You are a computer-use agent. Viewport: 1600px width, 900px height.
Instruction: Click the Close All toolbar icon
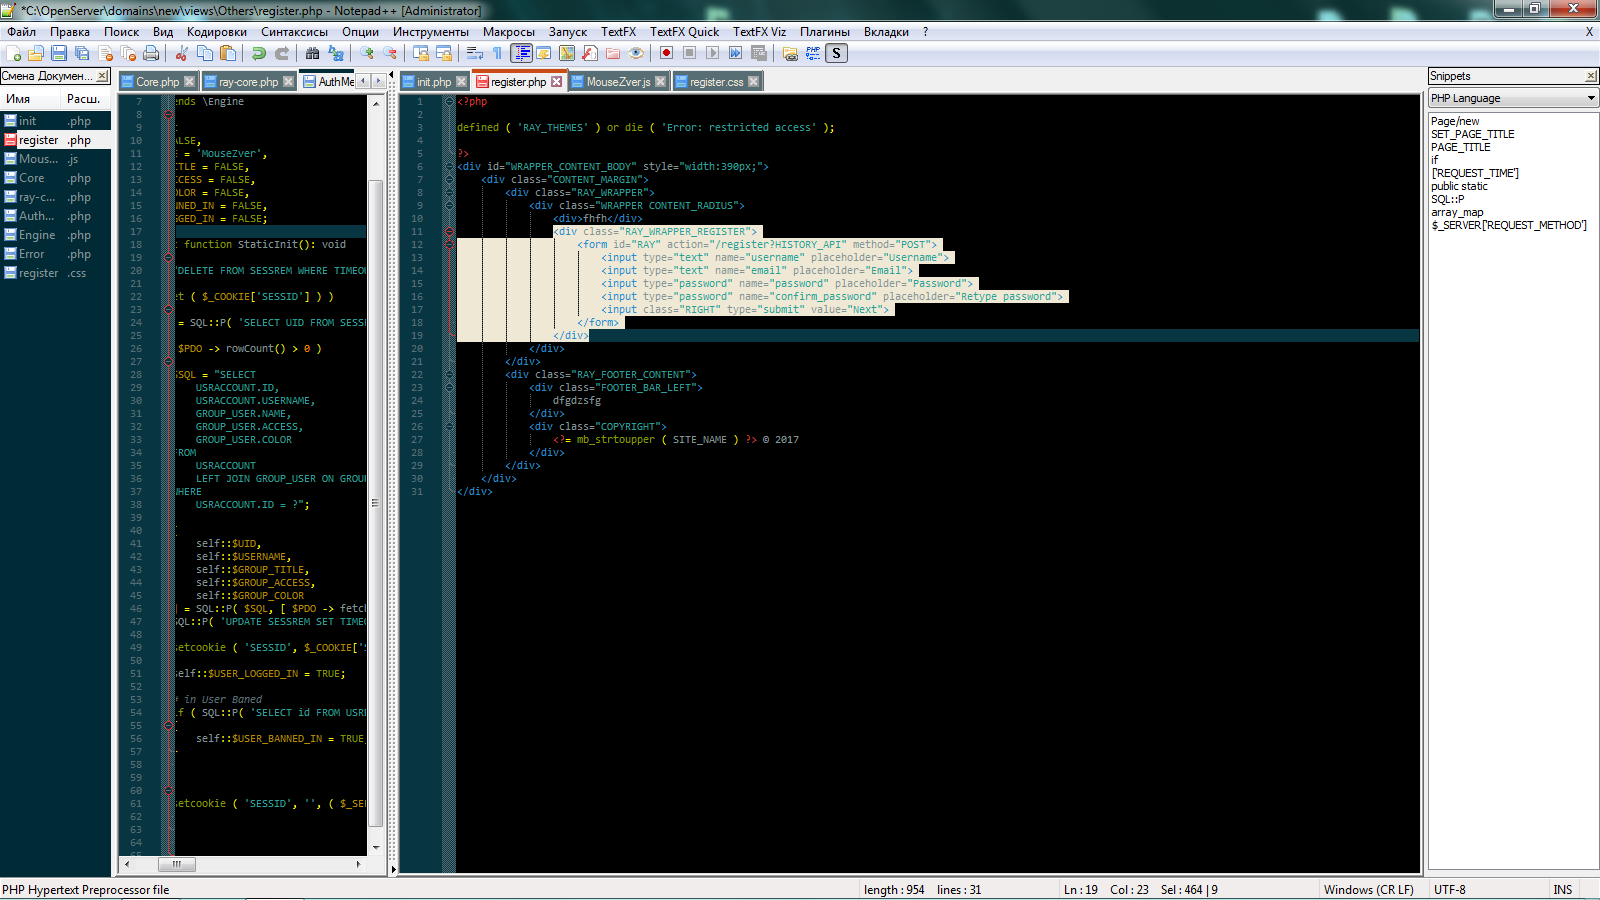pyautogui.click(x=128, y=53)
